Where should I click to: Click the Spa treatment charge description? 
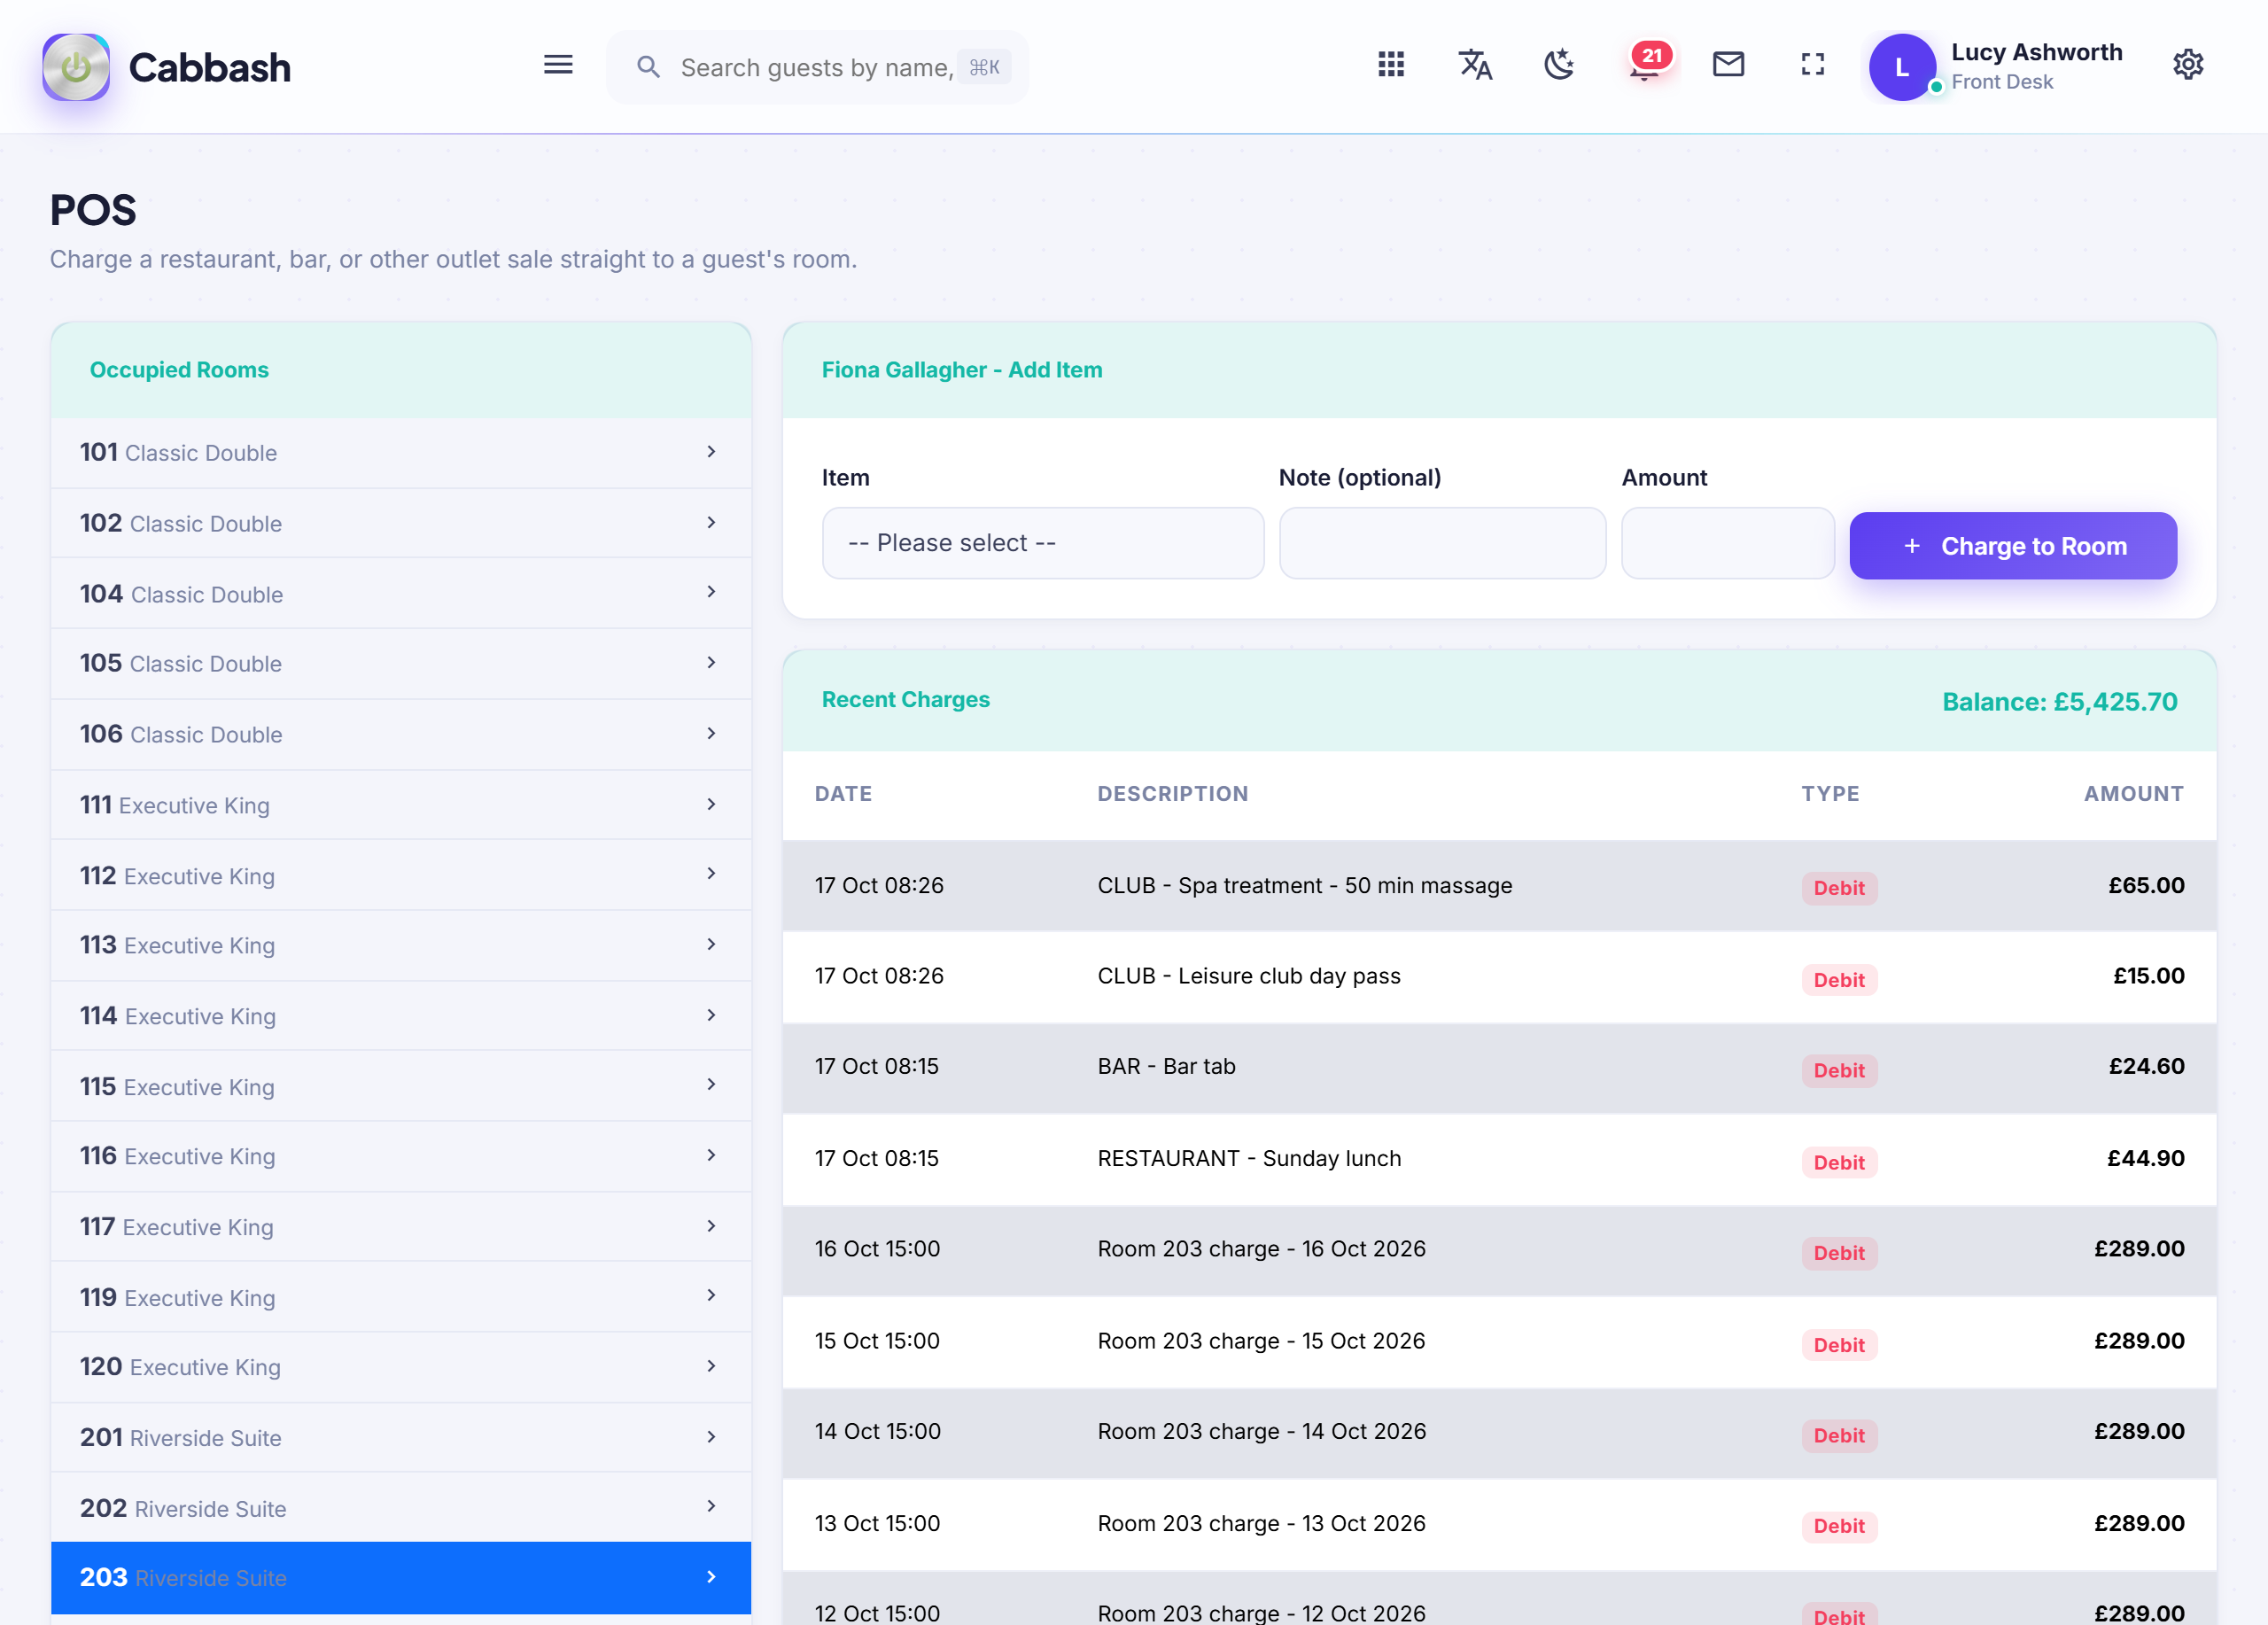1305,885
